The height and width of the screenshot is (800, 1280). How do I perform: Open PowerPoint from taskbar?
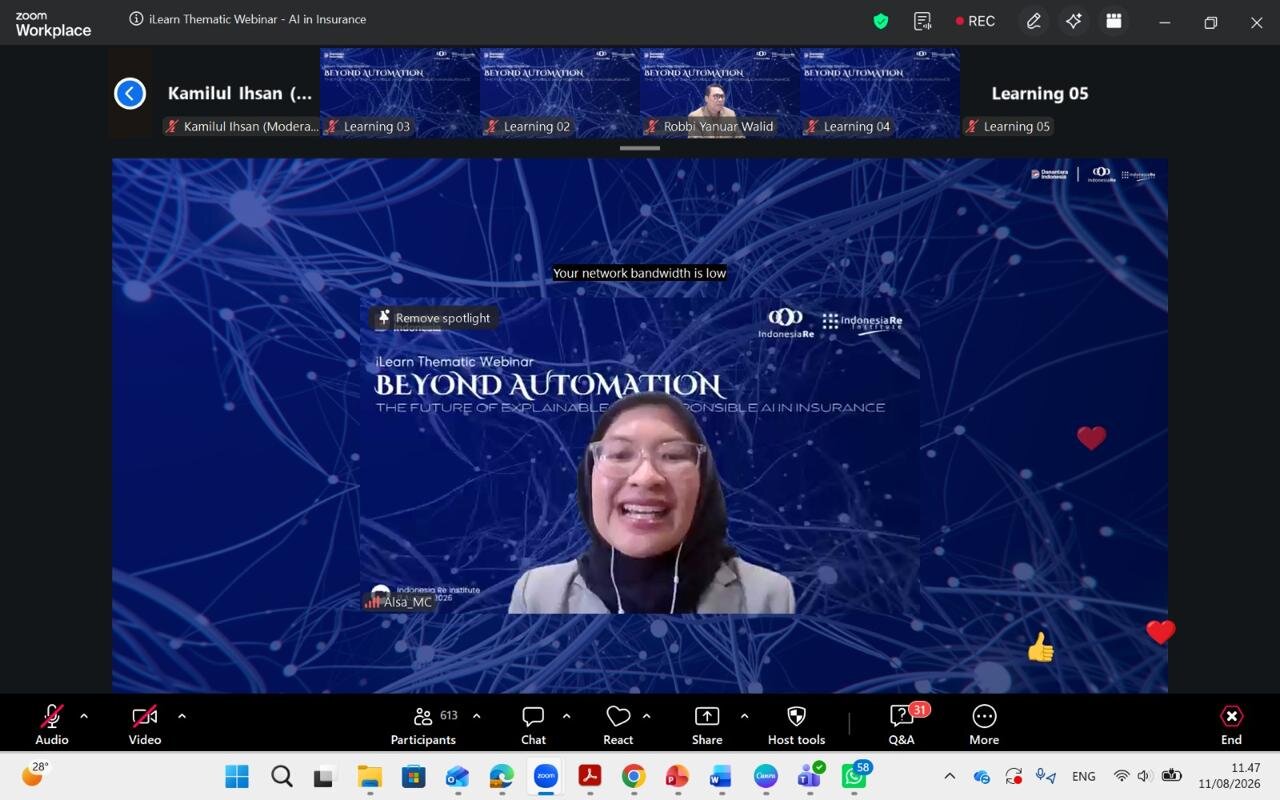point(677,776)
